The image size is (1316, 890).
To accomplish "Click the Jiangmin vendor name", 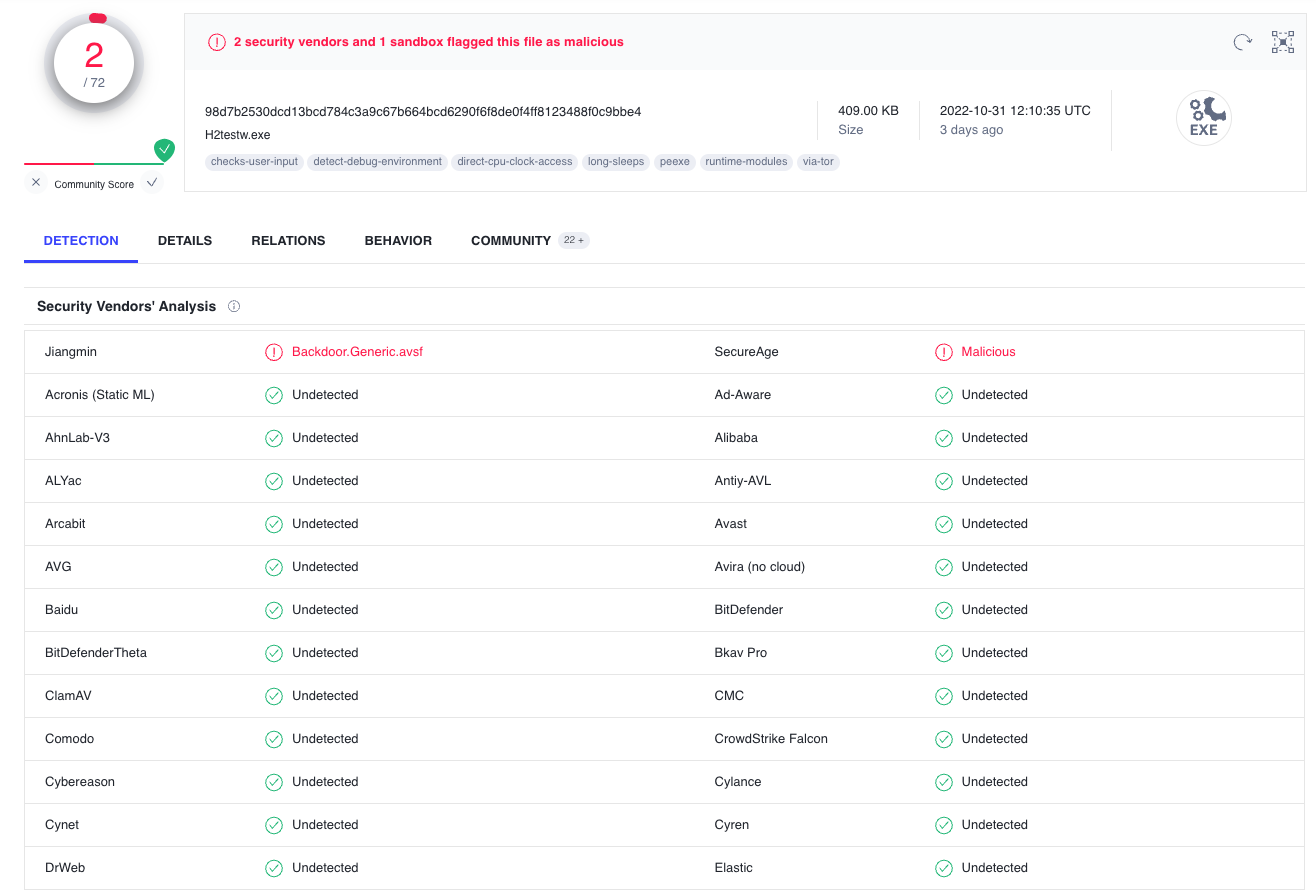I will pos(71,352).
